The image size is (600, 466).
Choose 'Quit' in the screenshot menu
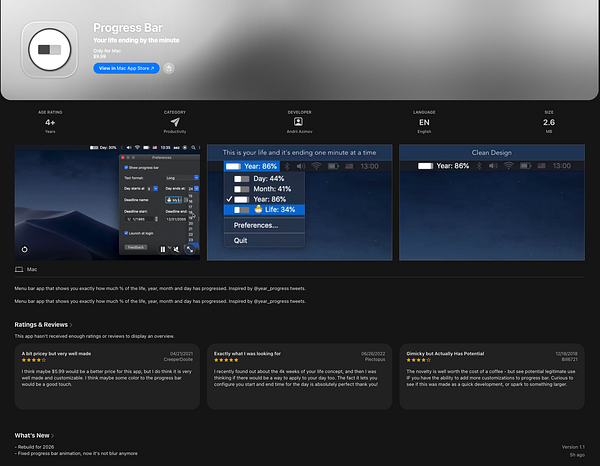point(264,240)
